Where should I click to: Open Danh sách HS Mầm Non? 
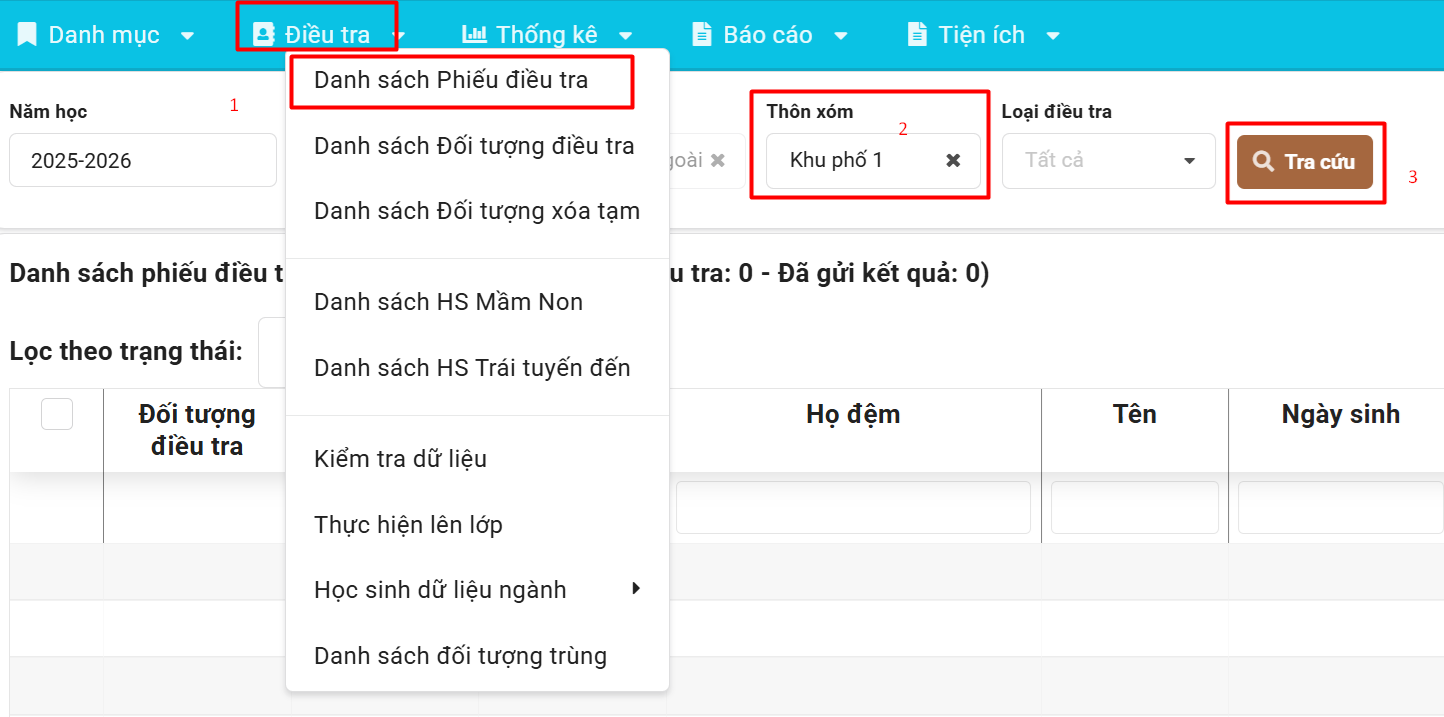click(x=448, y=302)
